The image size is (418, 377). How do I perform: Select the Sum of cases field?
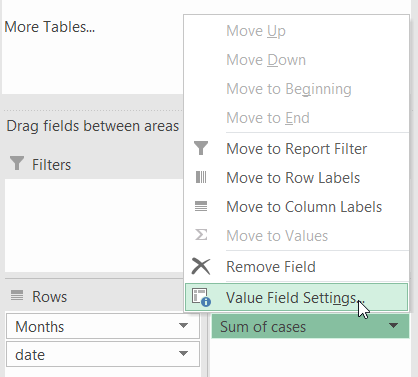(x=310, y=326)
